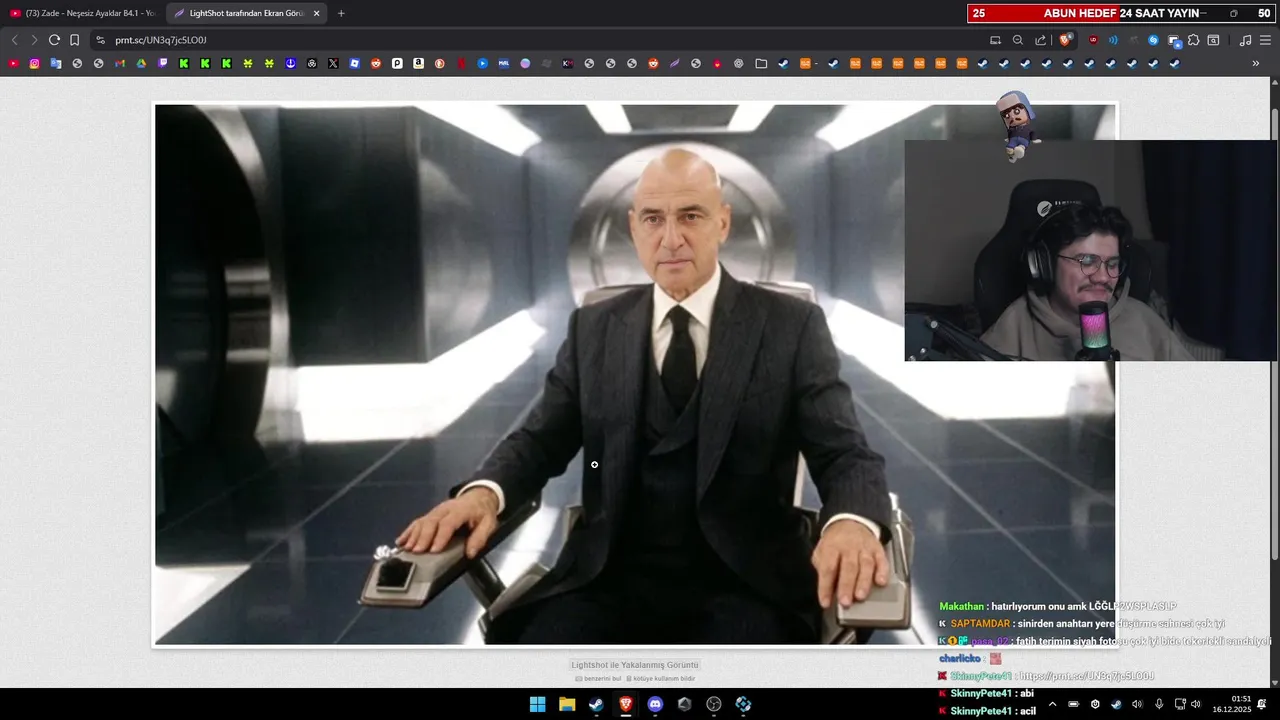The width and height of the screenshot is (1280, 720).
Task: Open the X (Twitter) bookmark
Action: 333,63
